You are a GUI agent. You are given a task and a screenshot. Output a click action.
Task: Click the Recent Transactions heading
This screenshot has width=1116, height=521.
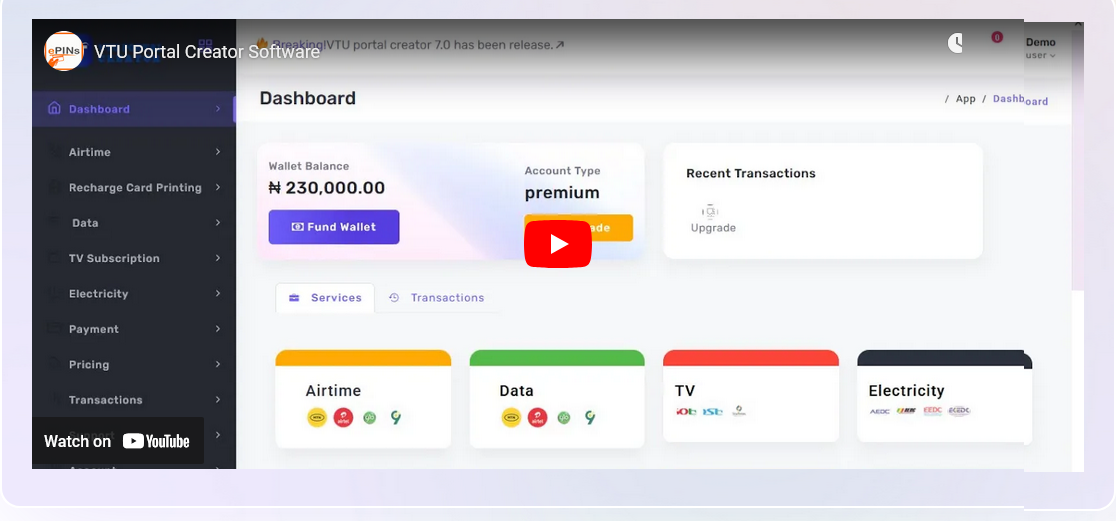(x=751, y=173)
